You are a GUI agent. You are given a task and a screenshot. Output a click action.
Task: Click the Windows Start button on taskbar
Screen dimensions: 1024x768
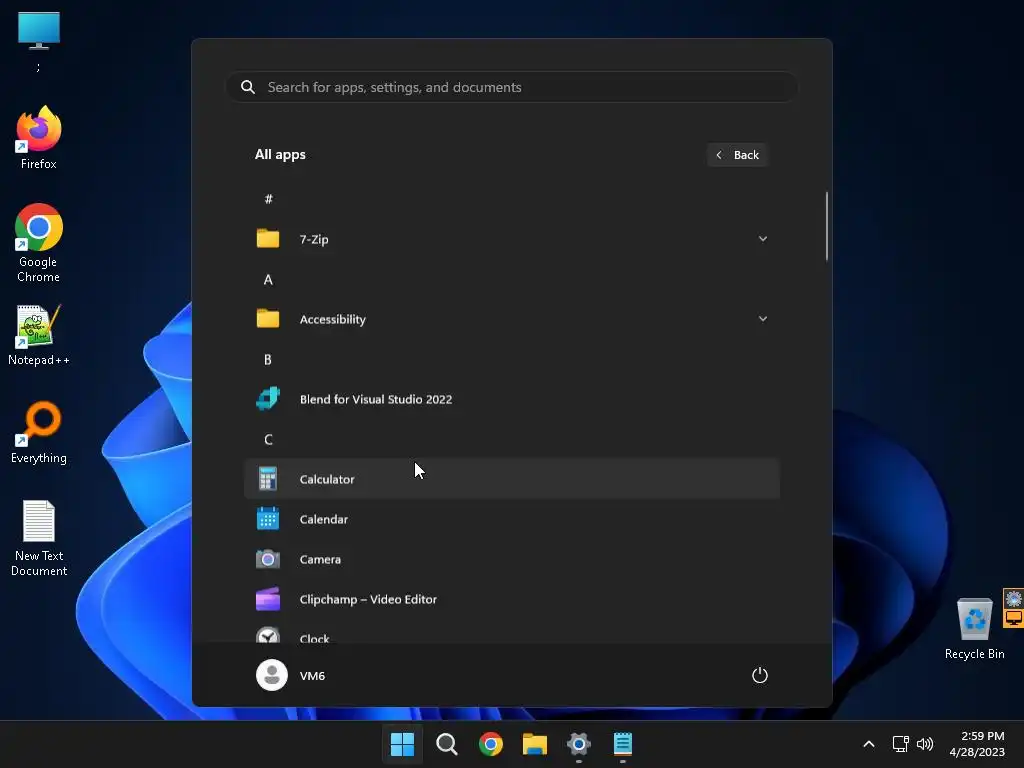coord(402,744)
